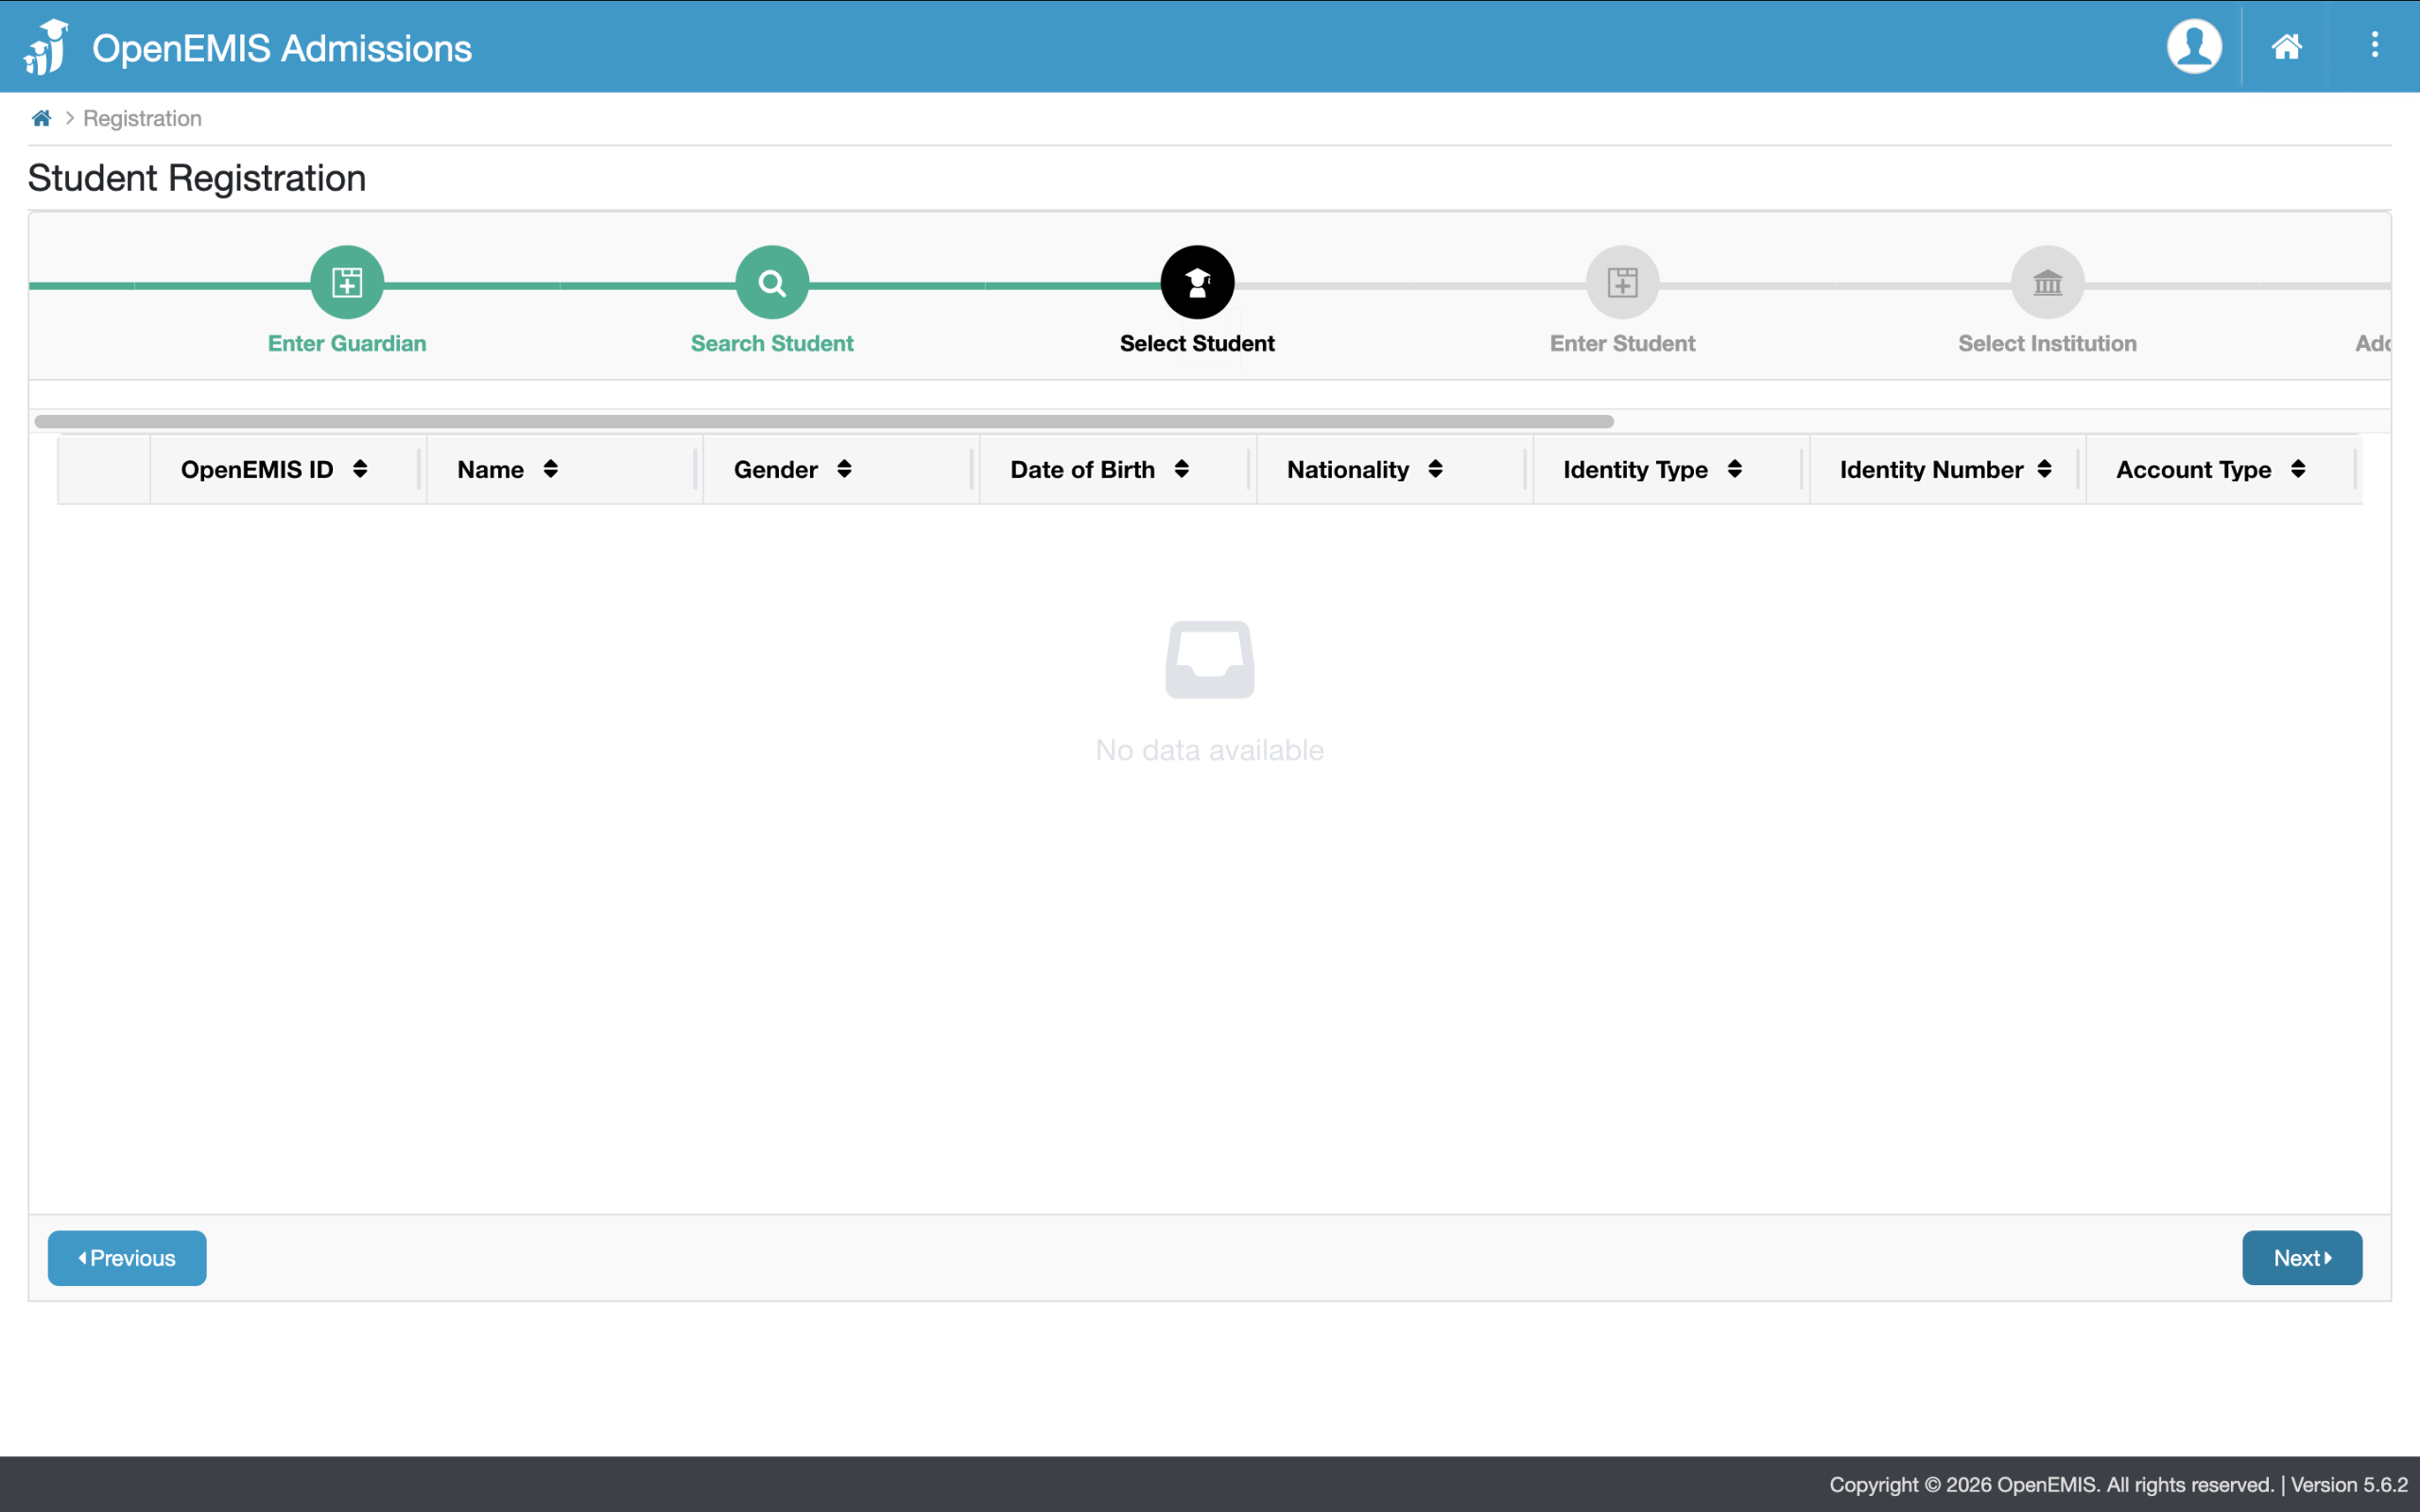Click the horizontal table scrollbar
This screenshot has width=2420, height=1512.
pyautogui.click(x=824, y=421)
